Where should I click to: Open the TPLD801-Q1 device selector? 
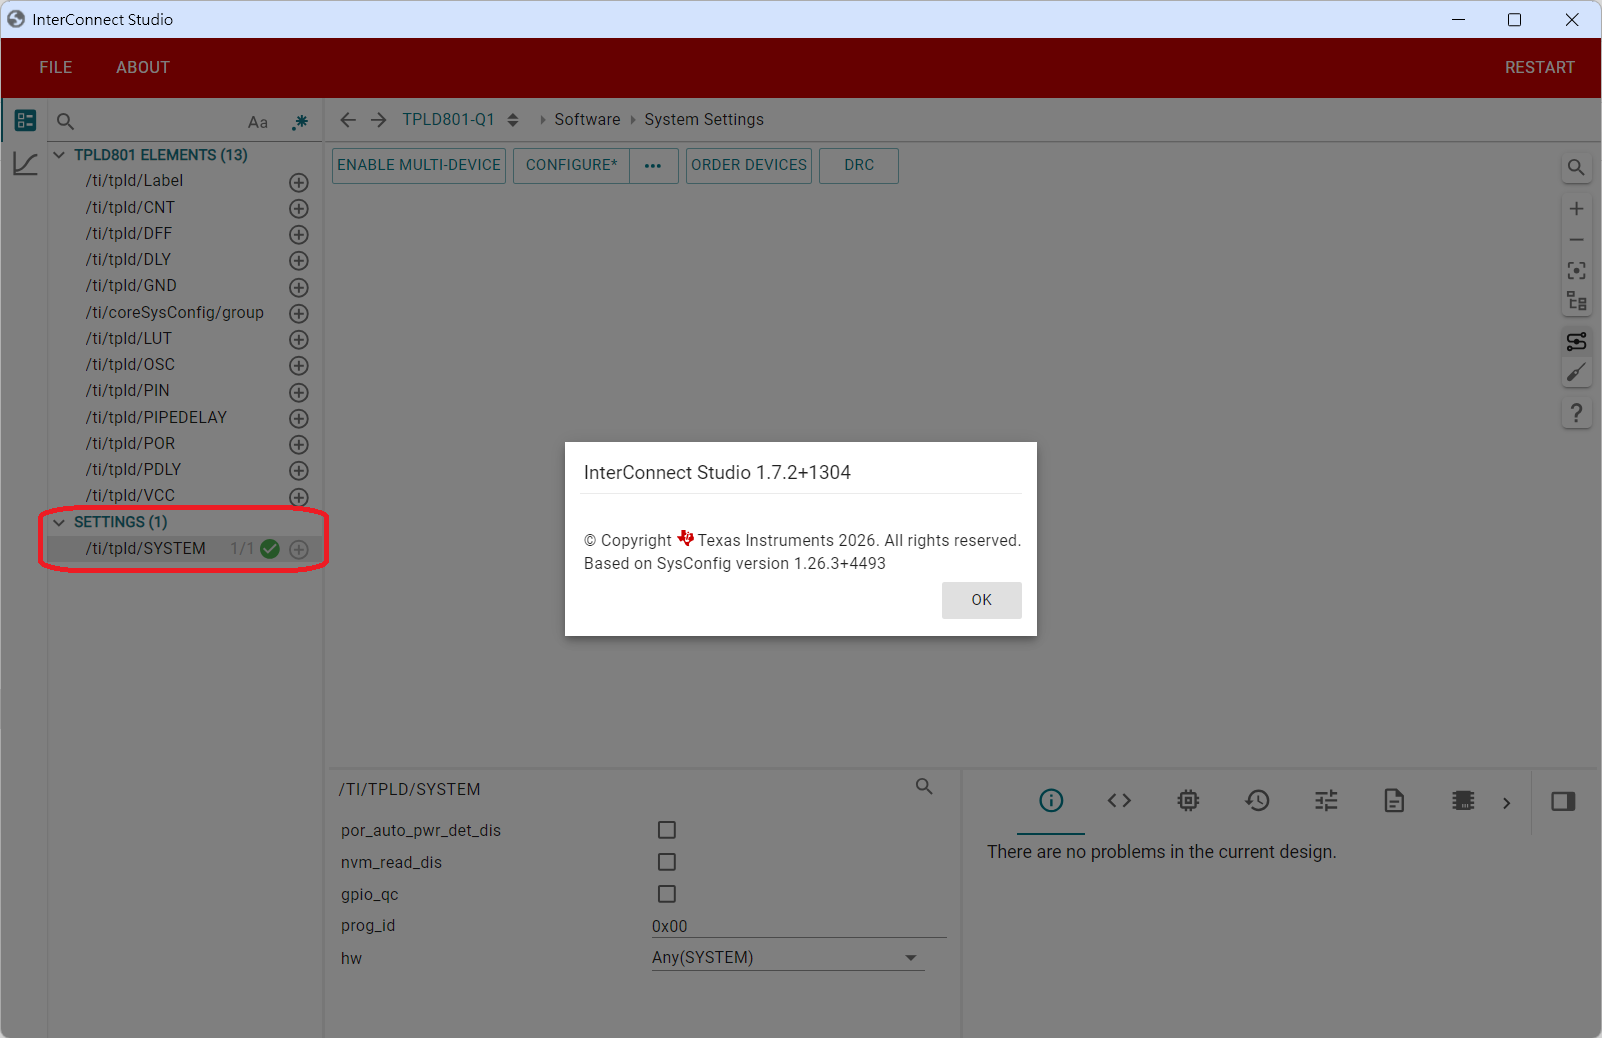point(460,120)
